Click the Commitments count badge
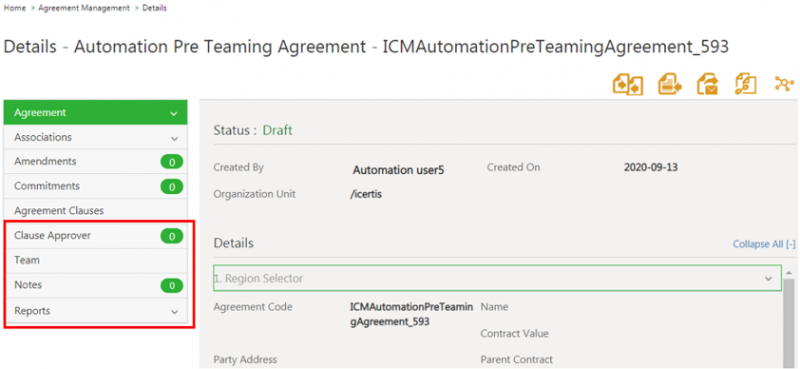This screenshot has width=800, height=369. [x=172, y=187]
